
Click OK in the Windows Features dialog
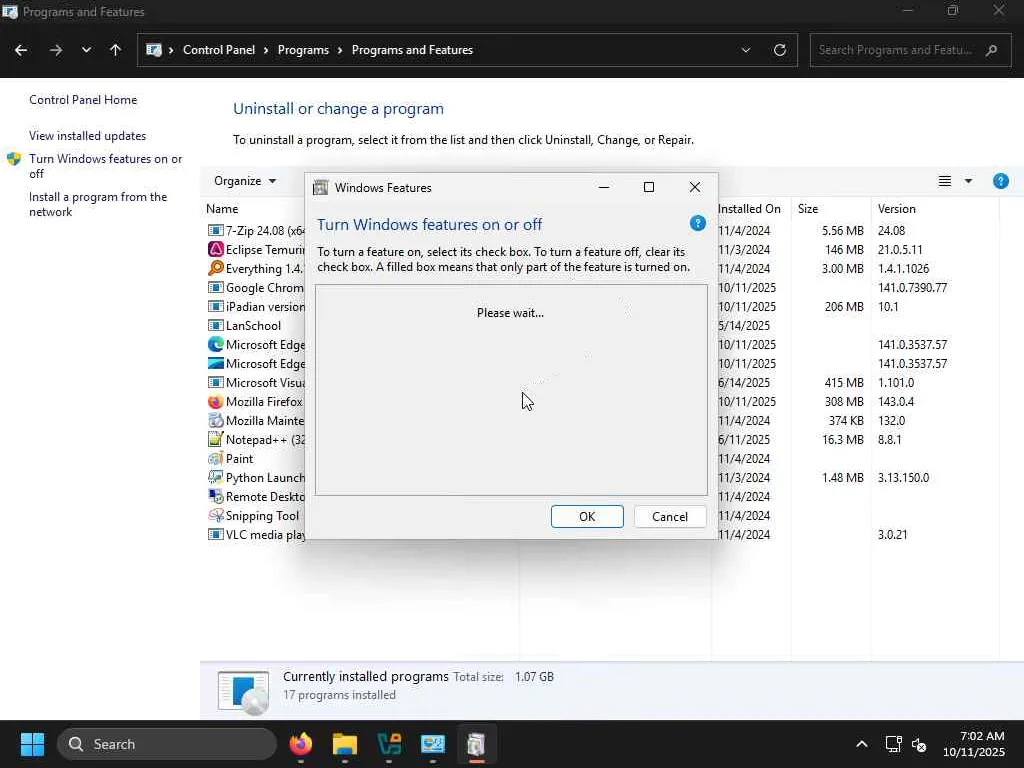(587, 517)
